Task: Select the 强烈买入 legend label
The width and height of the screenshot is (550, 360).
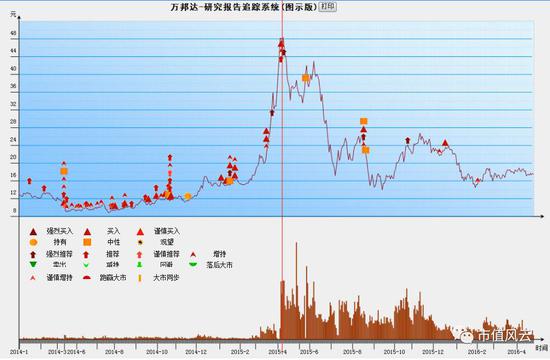Action: [x=60, y=231]
